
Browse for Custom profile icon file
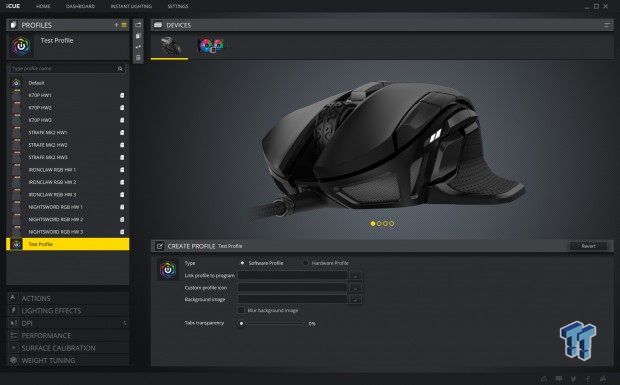click(355, 287)
